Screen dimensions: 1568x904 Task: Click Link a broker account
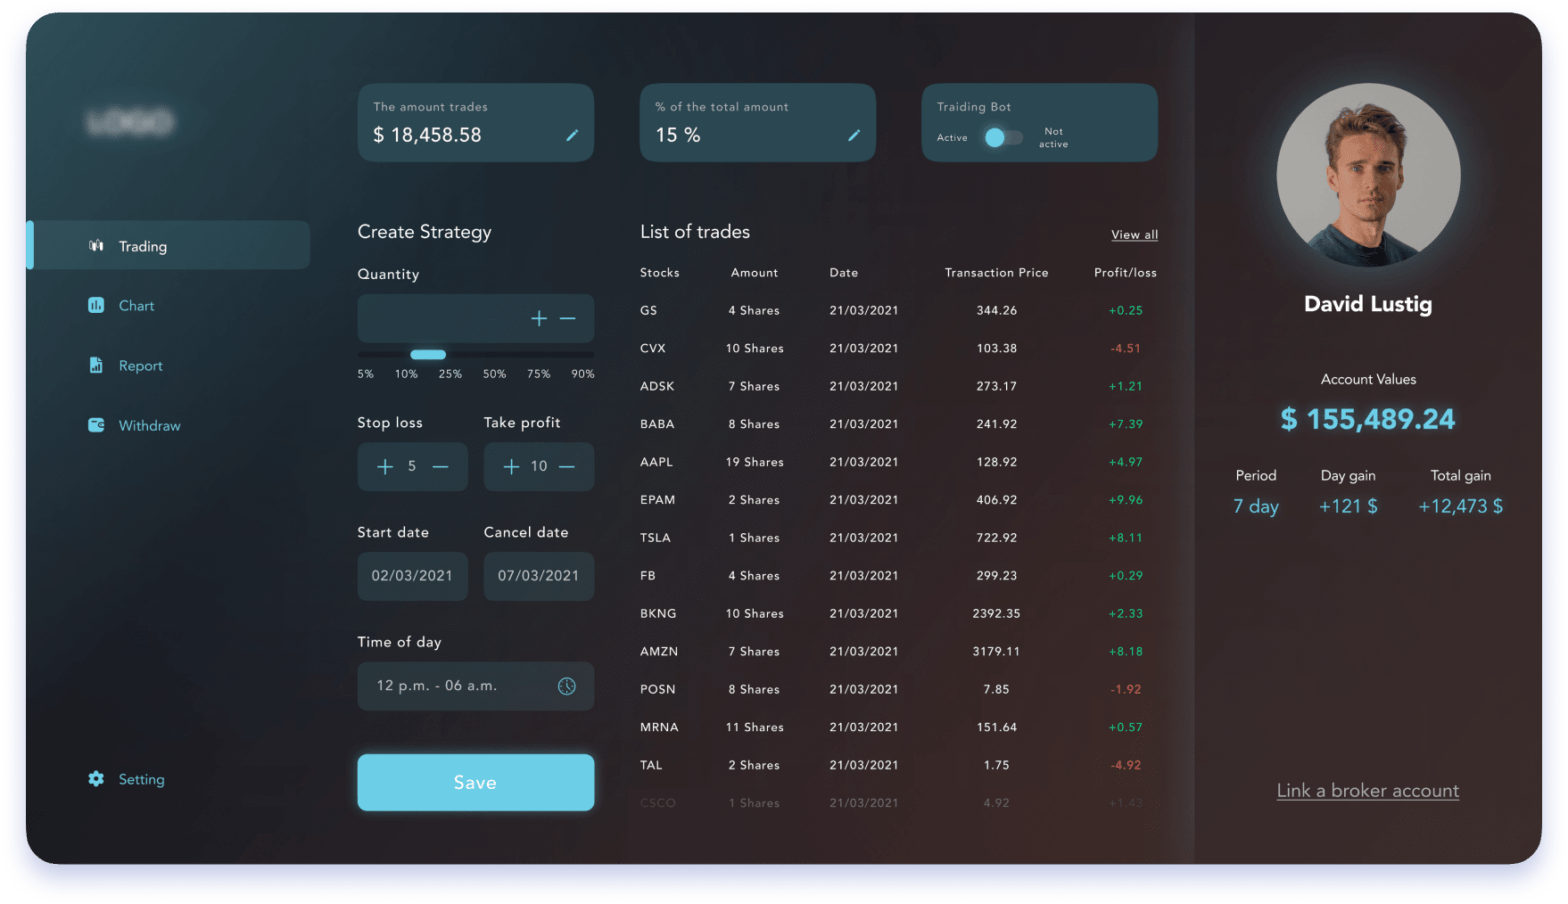tap(1367, 791)
